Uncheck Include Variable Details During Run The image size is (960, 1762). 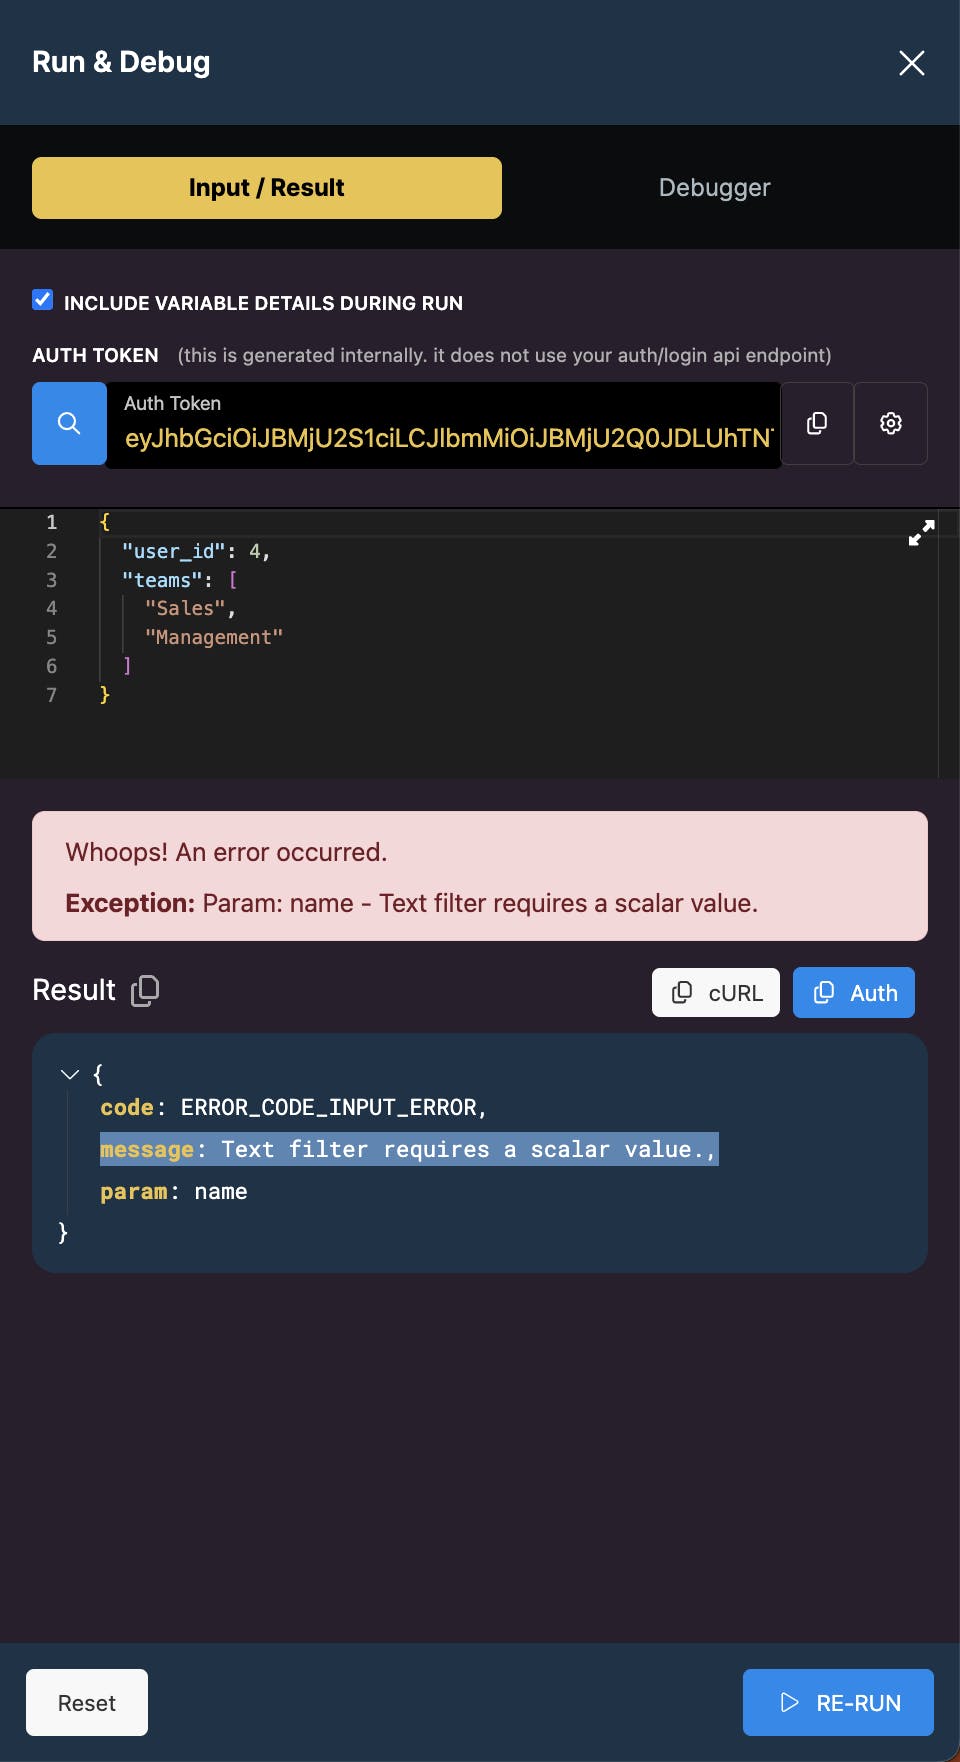[x=42, y=300]
